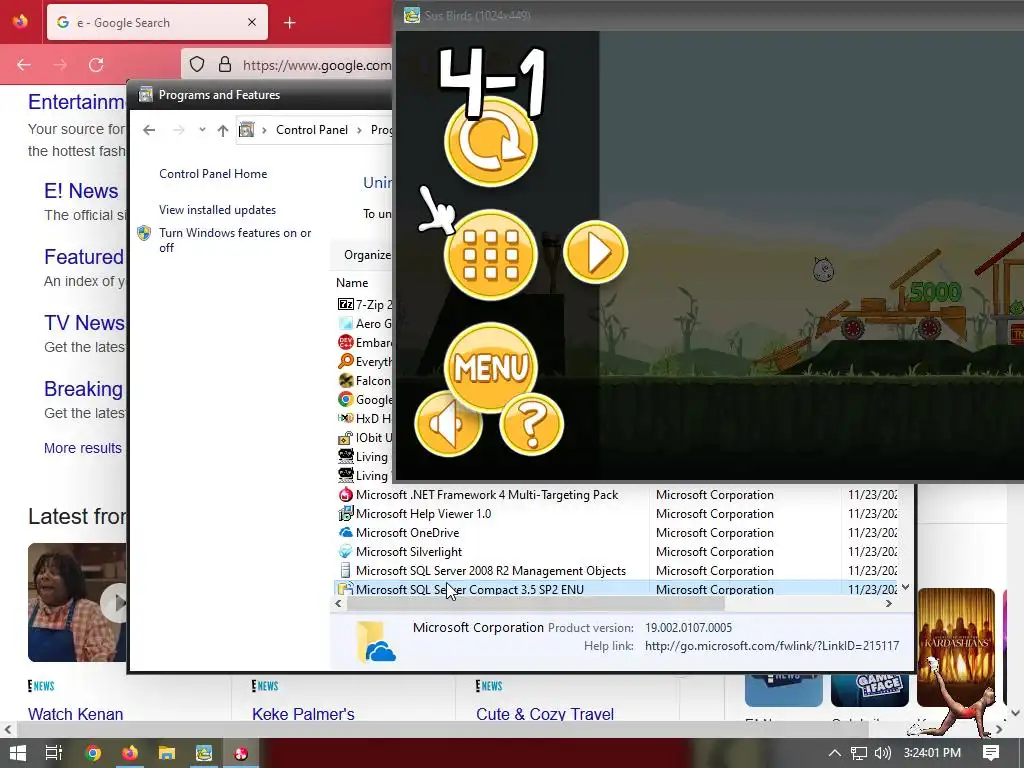Image resolution: width=1024 pixels, height=768 pixels.
Task: Select Microsoft .NET Framework 4 Multi-Targeting Pack
Action: 487,495
